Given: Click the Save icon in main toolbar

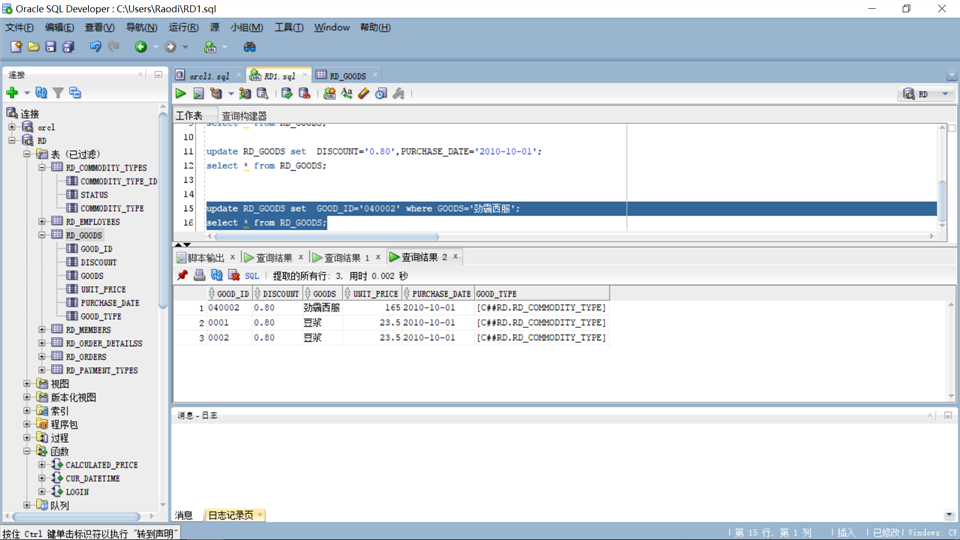Looking at the screenshot, I should 50,47.
